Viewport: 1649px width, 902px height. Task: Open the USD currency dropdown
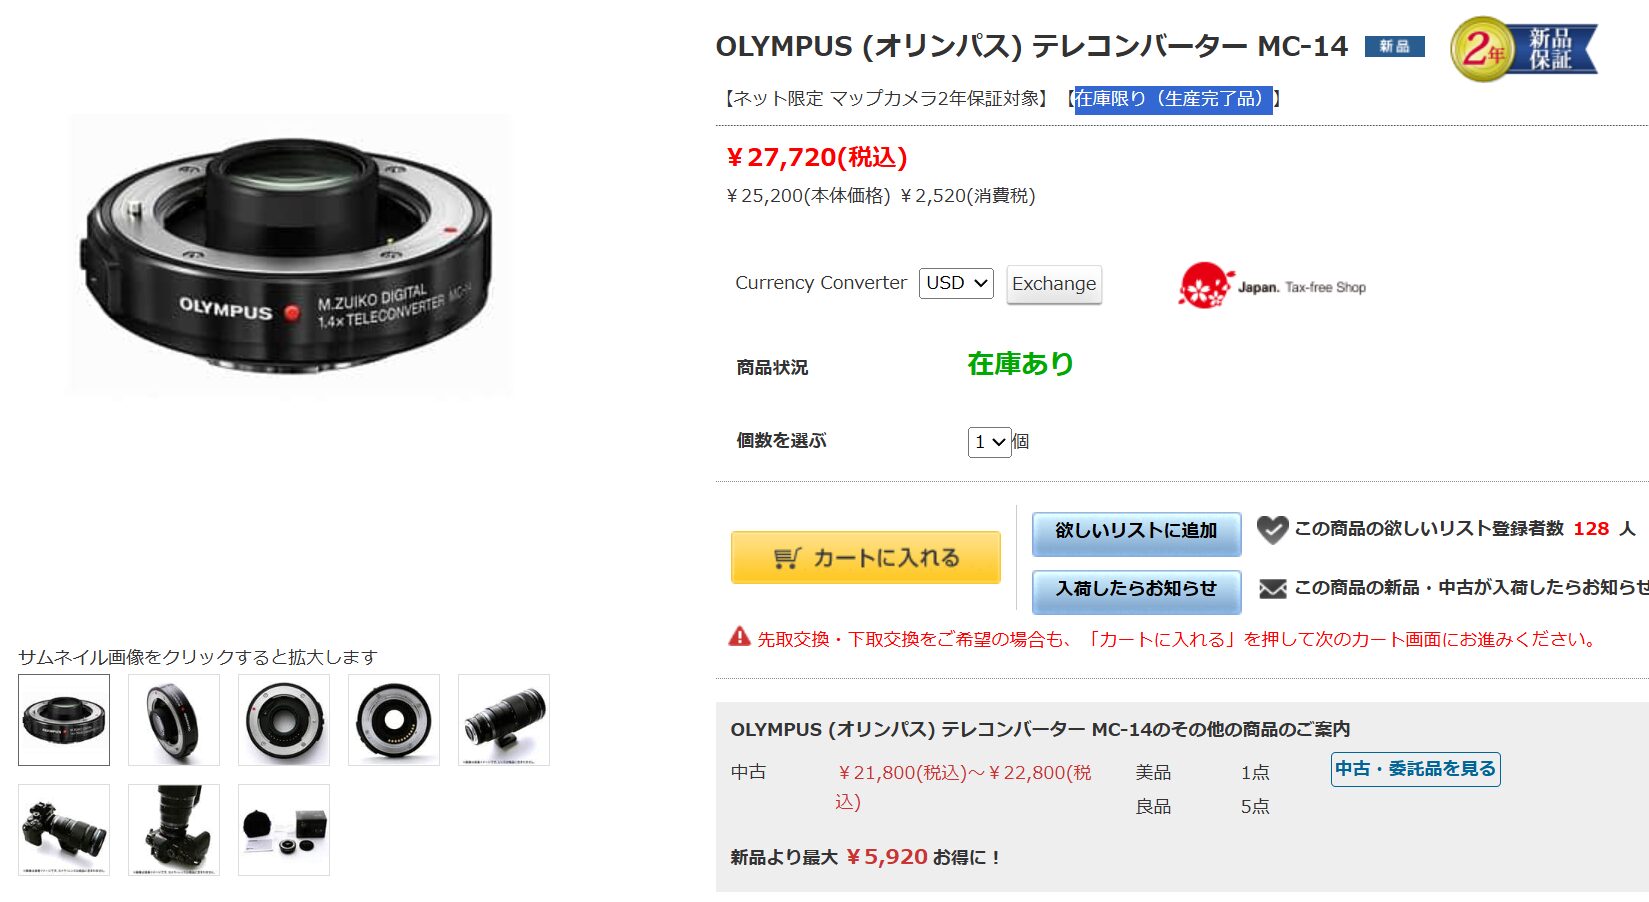coord(956,283)
